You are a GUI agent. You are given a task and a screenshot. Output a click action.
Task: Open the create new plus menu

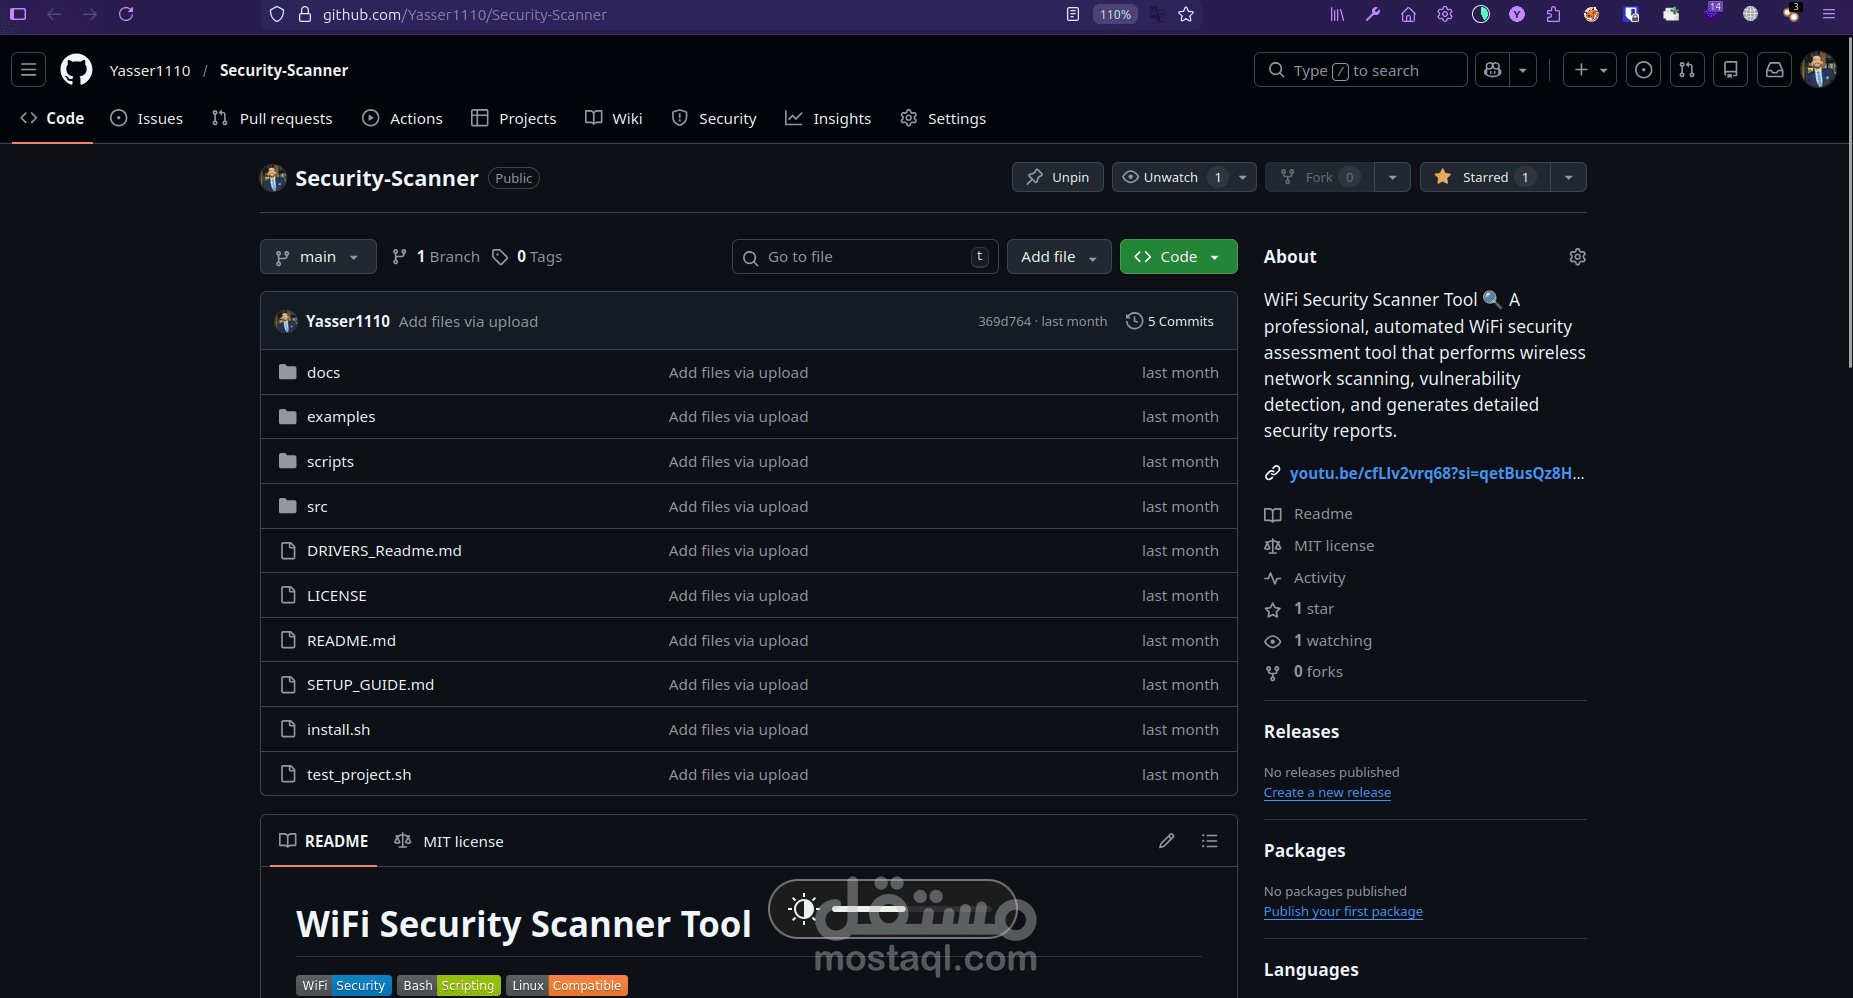click(x=1590, y=70)
